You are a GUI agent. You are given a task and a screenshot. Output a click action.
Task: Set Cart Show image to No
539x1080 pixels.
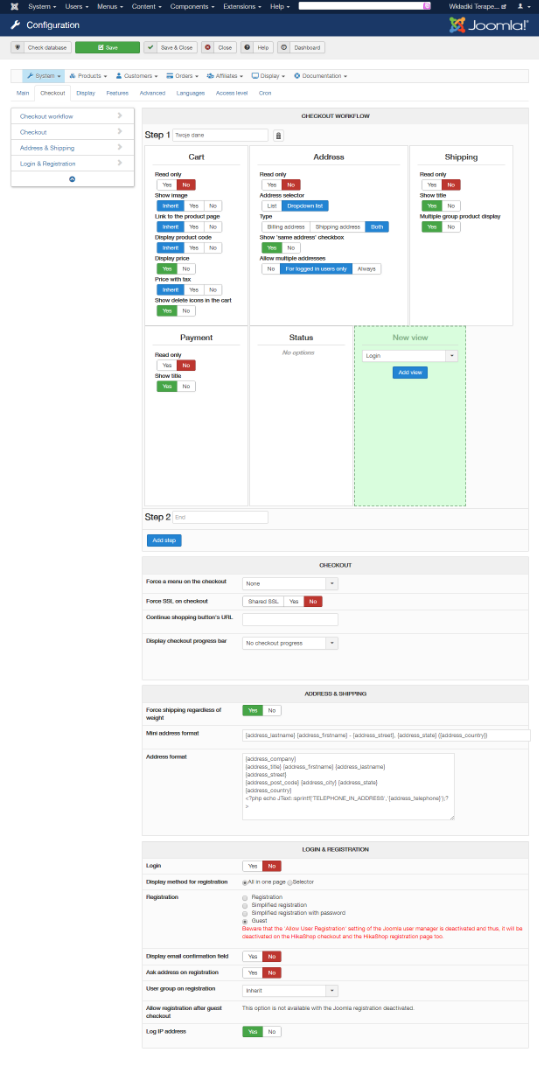point(212,205)
